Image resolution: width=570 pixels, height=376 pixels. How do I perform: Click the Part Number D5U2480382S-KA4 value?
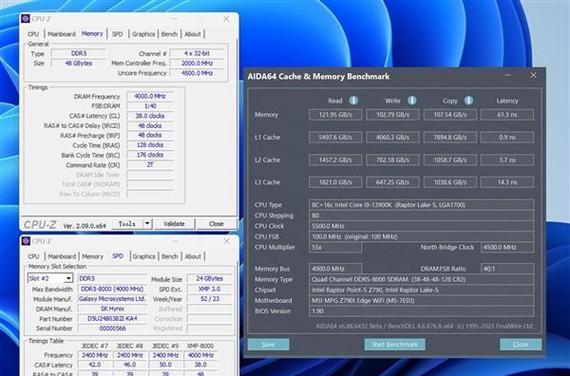(112, 319)
